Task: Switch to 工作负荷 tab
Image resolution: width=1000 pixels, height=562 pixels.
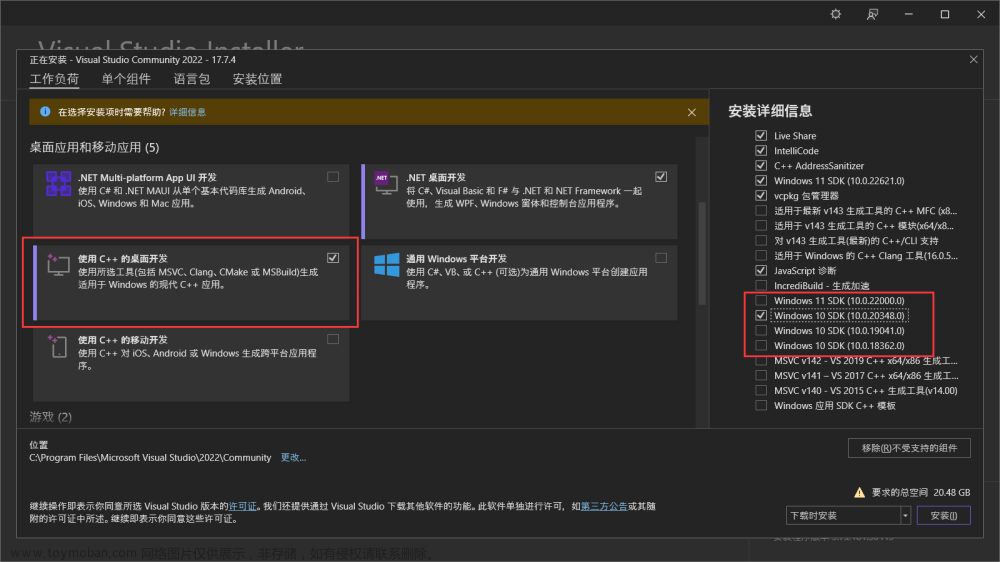Action: 54,79
